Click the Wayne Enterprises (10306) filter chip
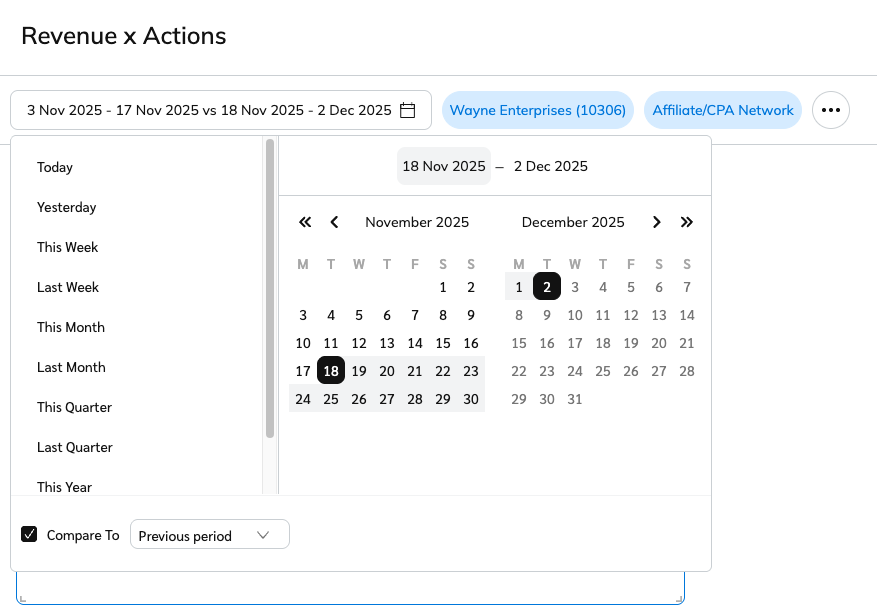Image resolution: width=877 pixels, height=612 pixels. [x=538, y=110]
